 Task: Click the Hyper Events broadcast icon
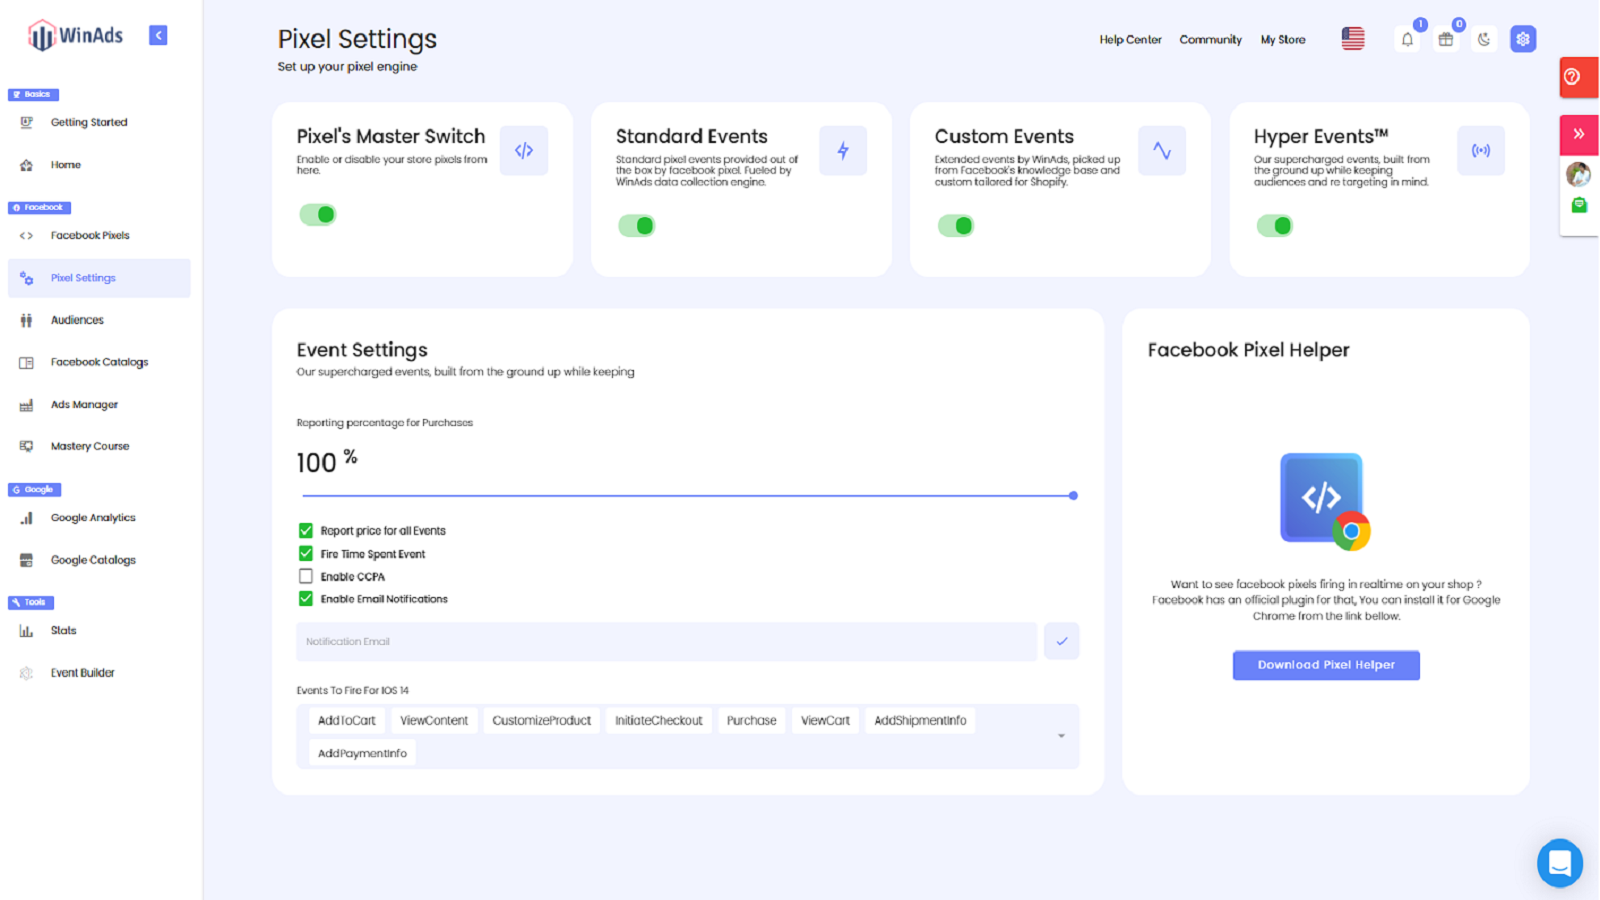[x=1480, y=151]
